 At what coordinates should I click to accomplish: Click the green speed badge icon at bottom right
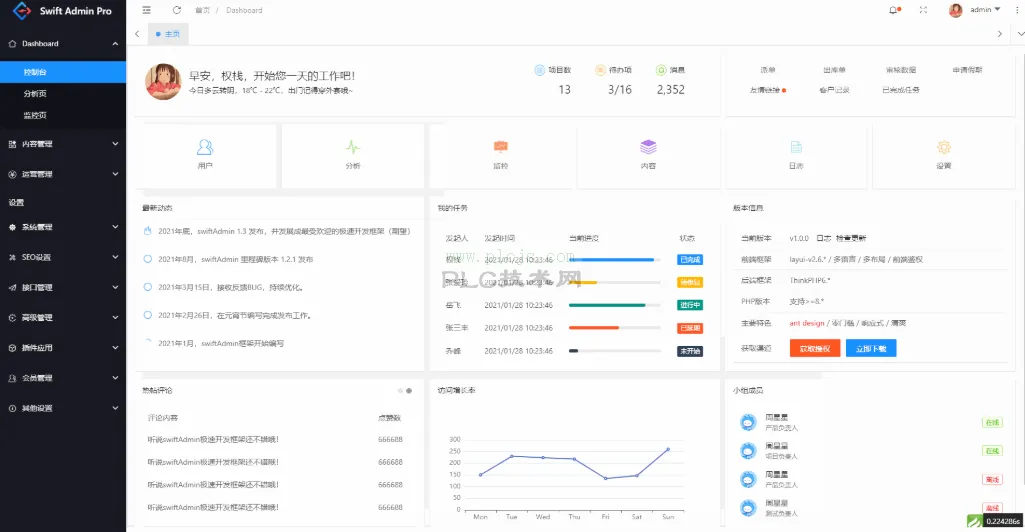975,521
